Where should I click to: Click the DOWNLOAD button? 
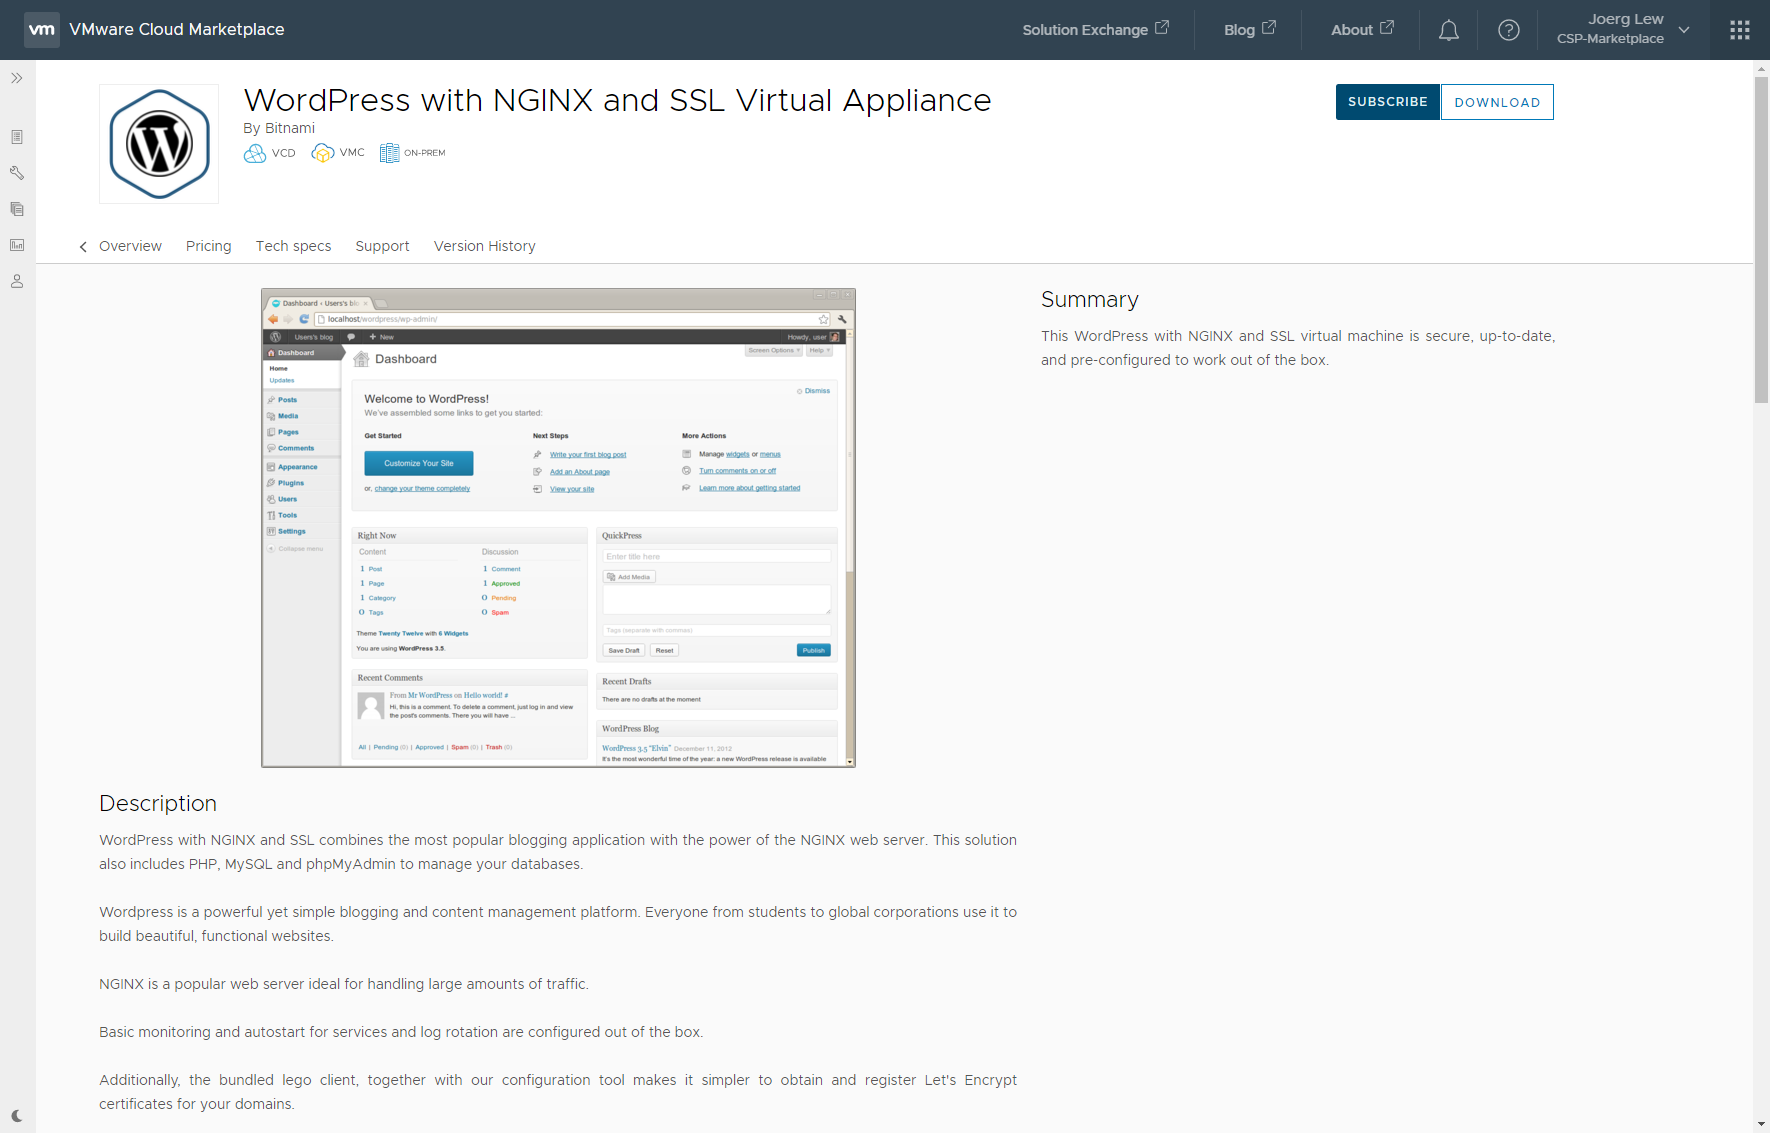click(x=1497, y=102)
